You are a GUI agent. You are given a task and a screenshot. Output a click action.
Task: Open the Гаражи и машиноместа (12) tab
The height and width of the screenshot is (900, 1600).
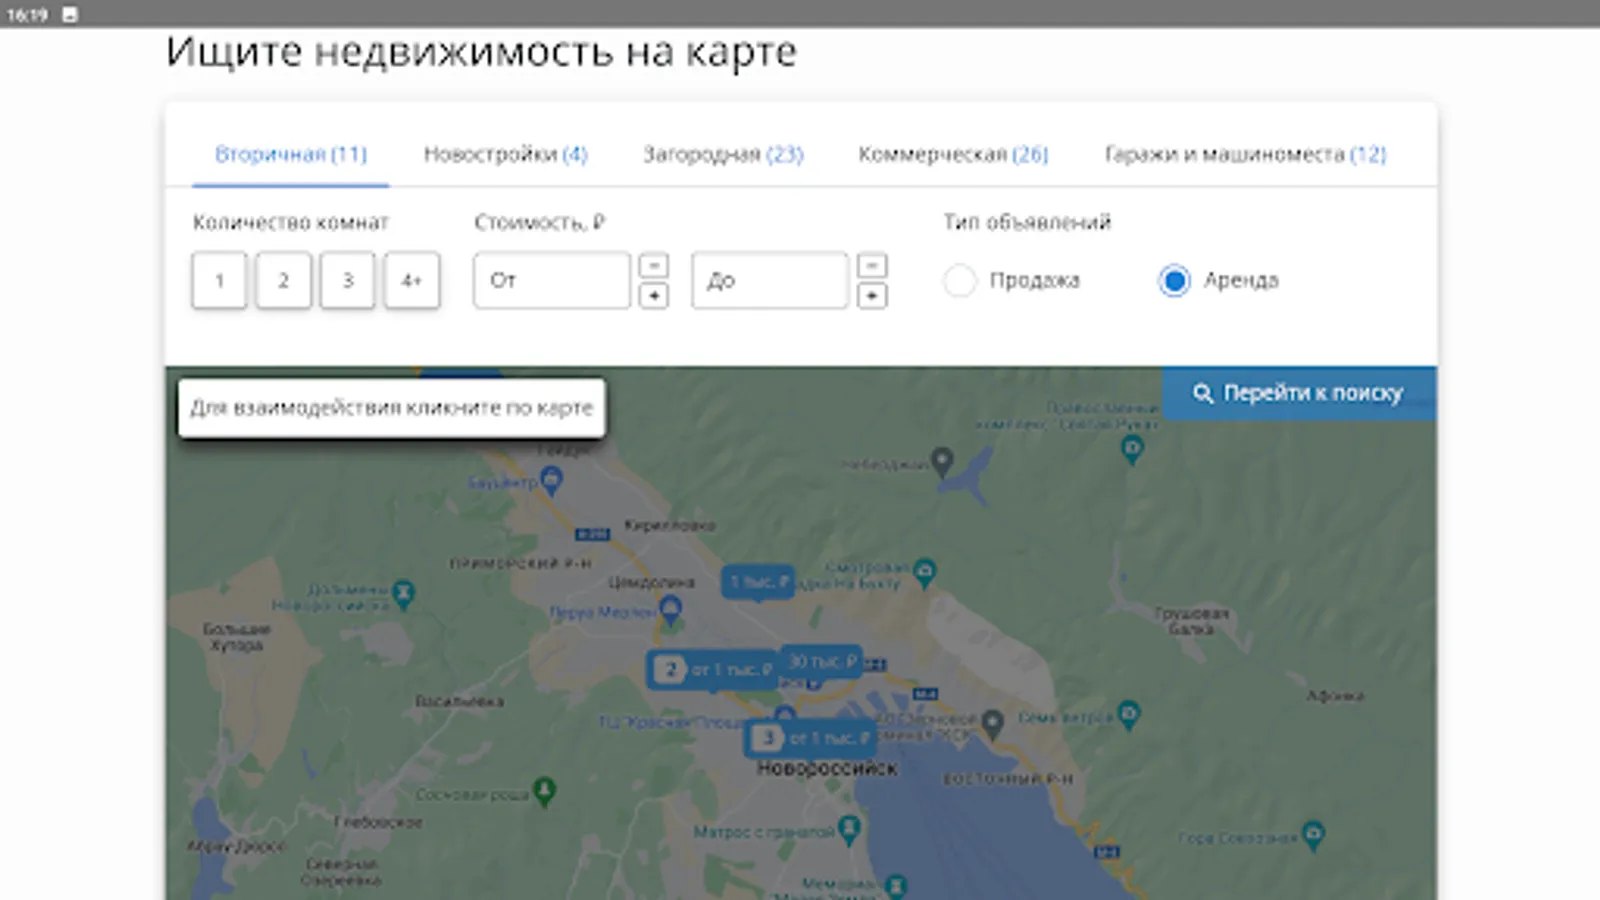pyautogui.click(x=1245, y=154)
